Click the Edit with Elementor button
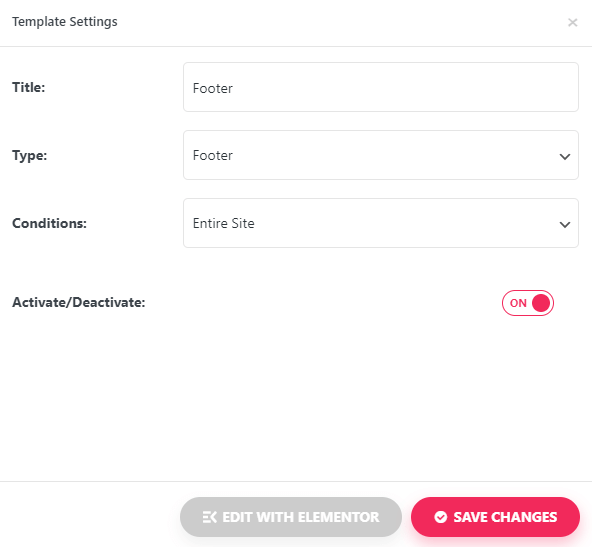 [x=291, y=517]
